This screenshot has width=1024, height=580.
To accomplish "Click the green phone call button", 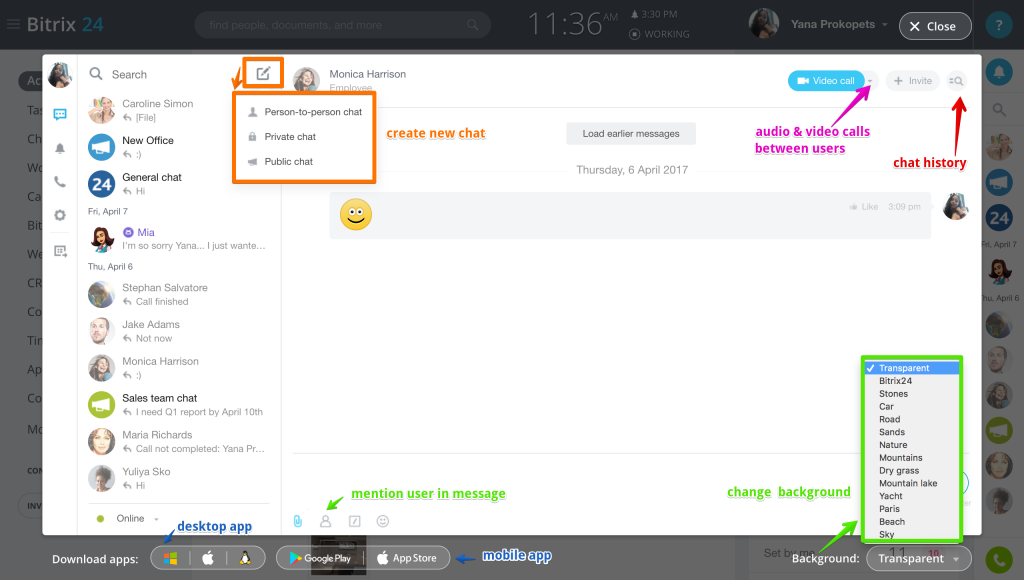I will (999, 559).
